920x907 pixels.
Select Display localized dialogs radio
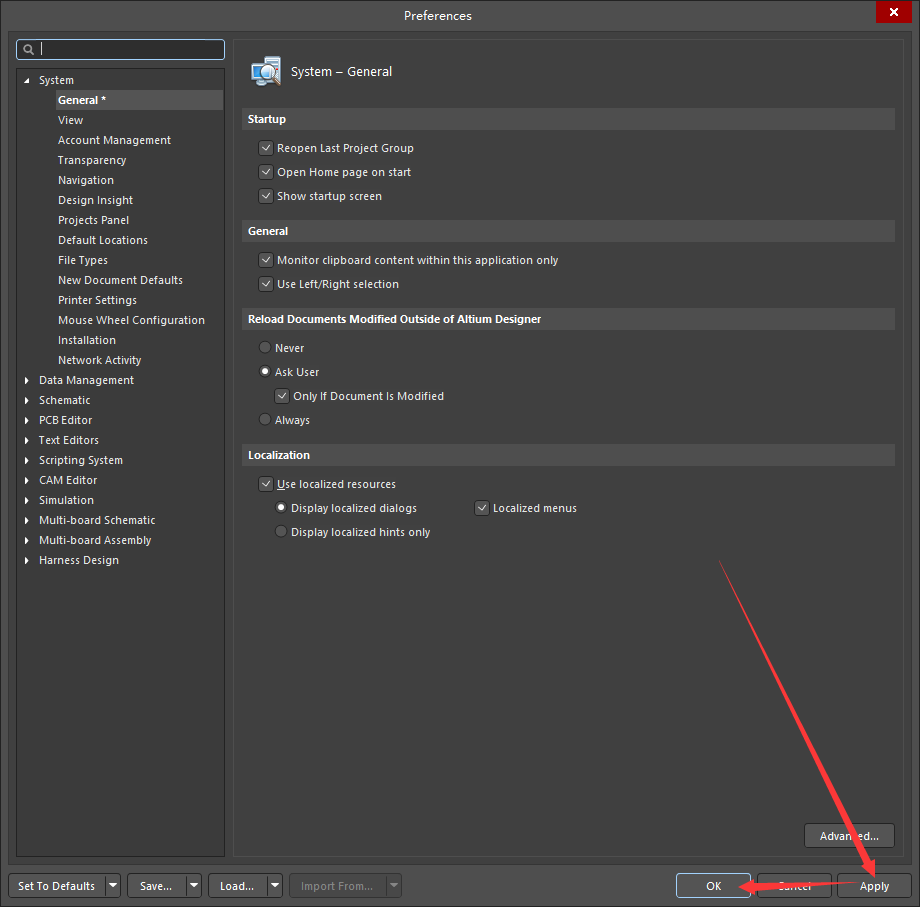coord(281,508)
